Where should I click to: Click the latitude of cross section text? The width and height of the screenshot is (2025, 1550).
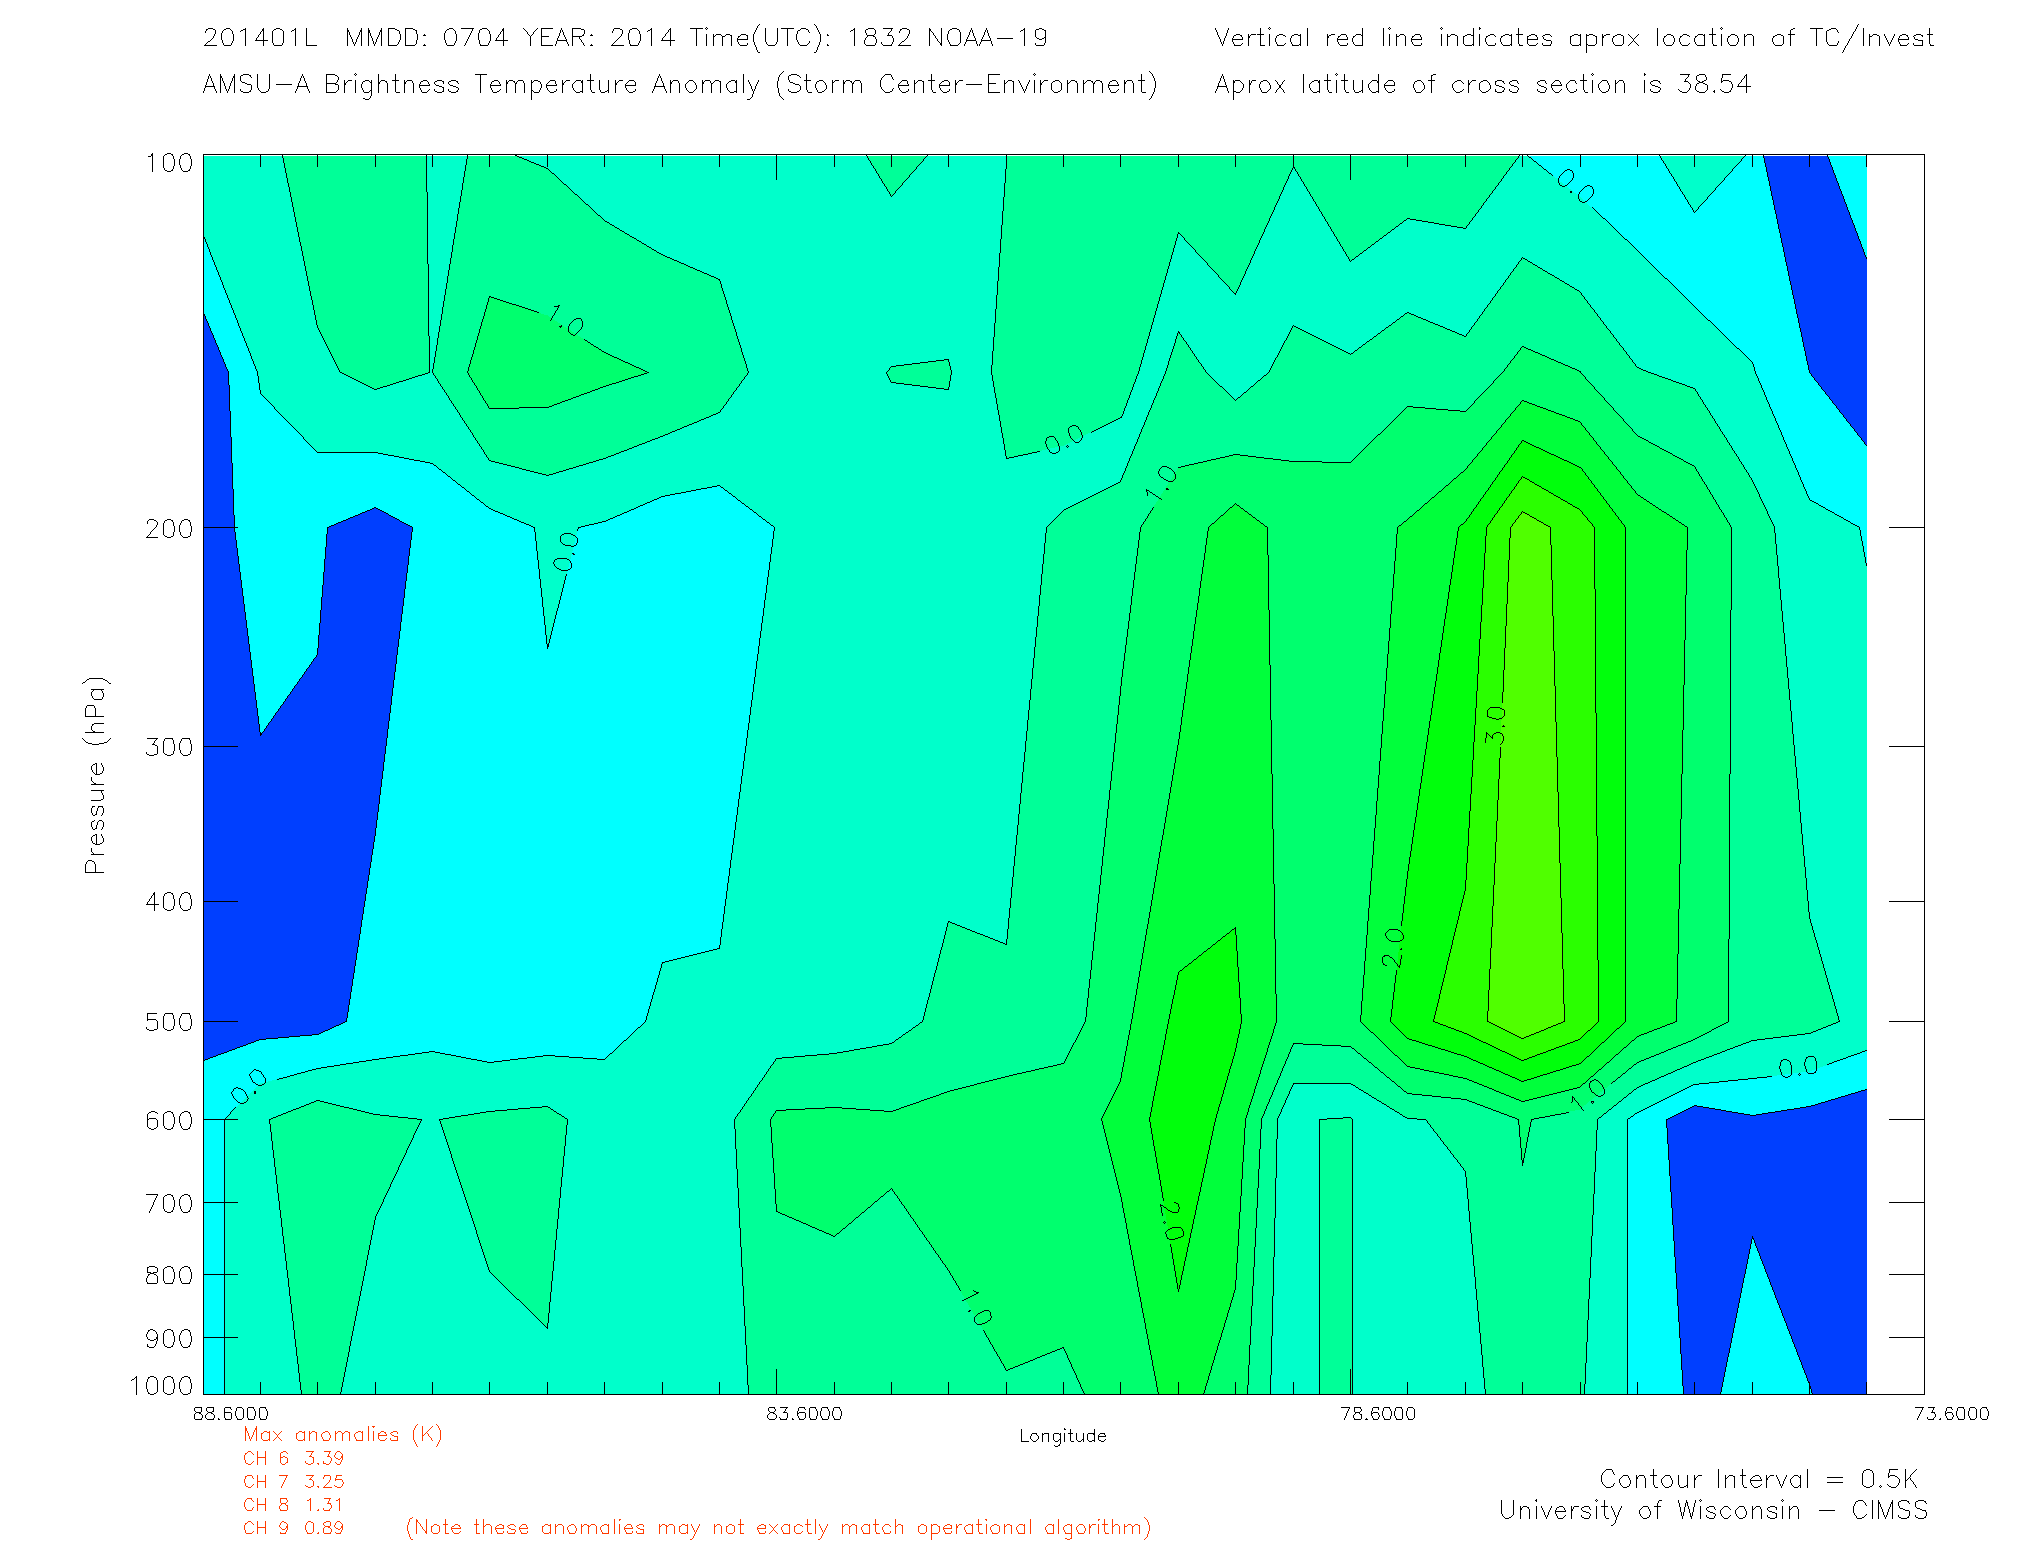[1482, 84]
